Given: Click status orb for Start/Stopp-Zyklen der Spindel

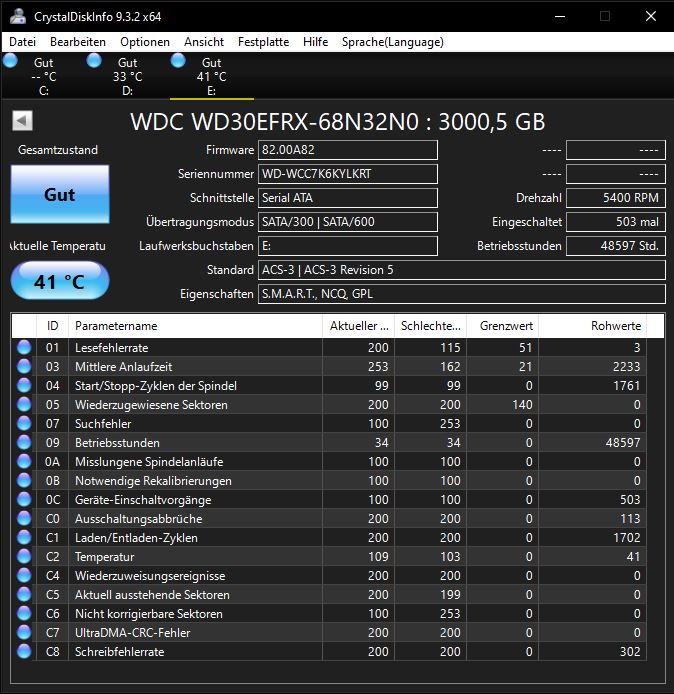Looking at the screenshot, I should click(24, 386).
